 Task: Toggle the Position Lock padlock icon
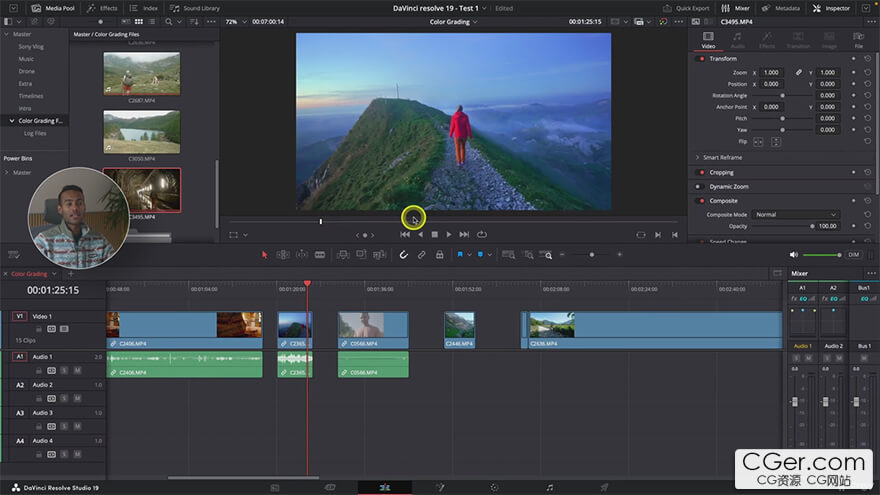[x=440, y=255]
